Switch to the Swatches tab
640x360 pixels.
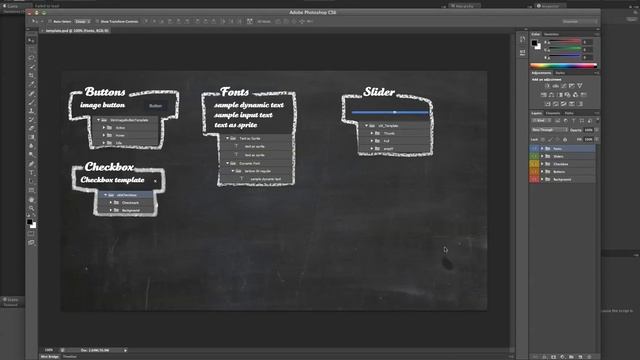tap(551, 34)
